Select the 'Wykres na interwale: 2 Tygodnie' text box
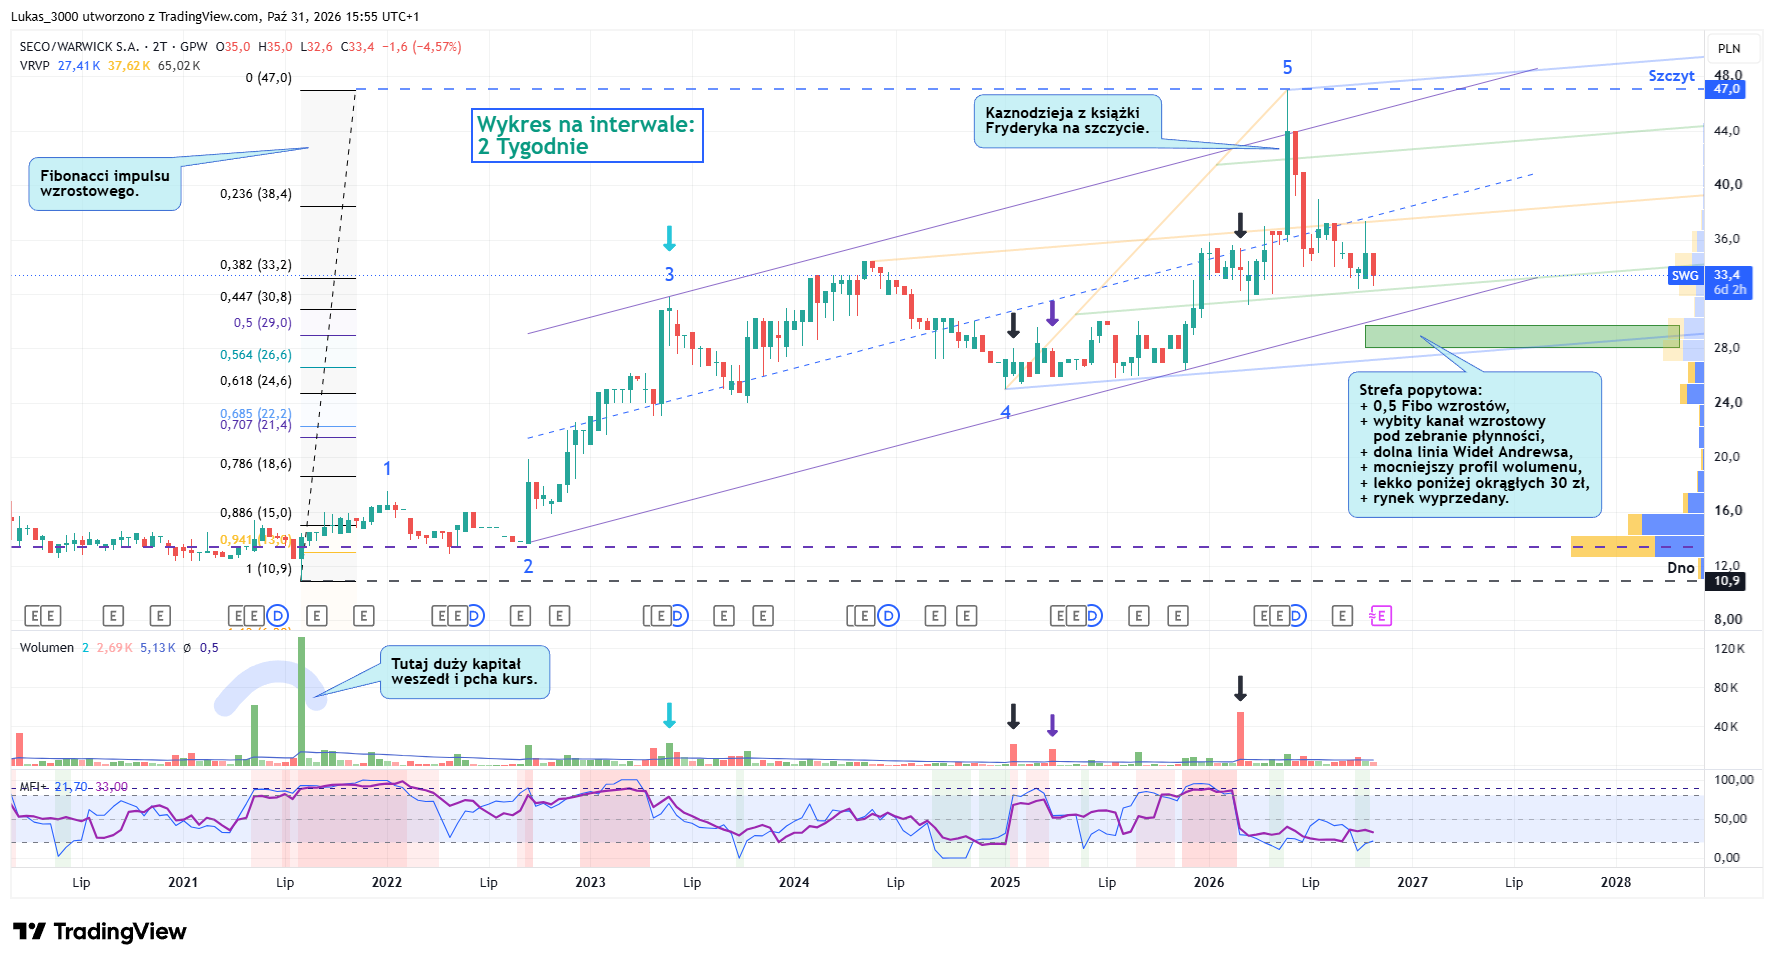1774x964 pixels. [587, 135]
